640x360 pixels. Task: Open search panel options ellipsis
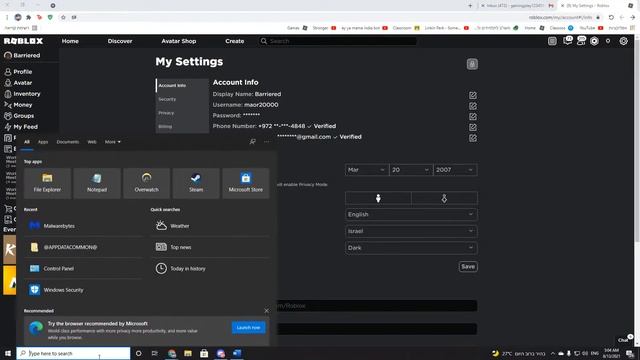tap(267, 142)
